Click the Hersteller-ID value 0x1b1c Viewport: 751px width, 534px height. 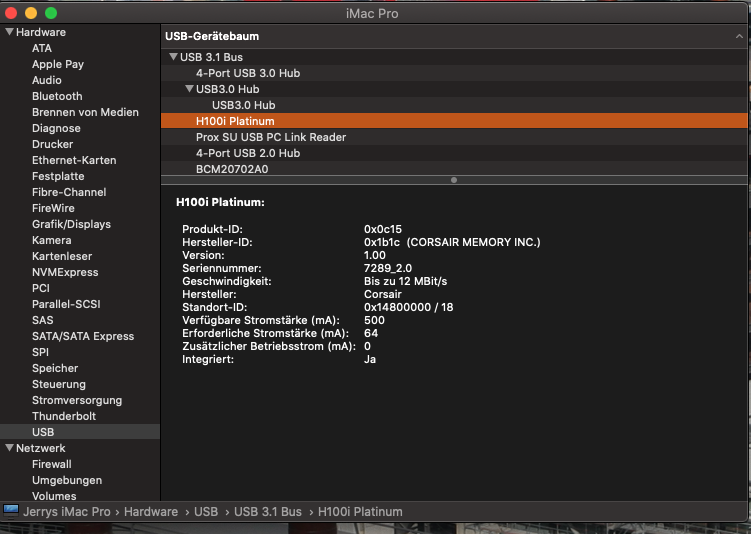point(382,242)
